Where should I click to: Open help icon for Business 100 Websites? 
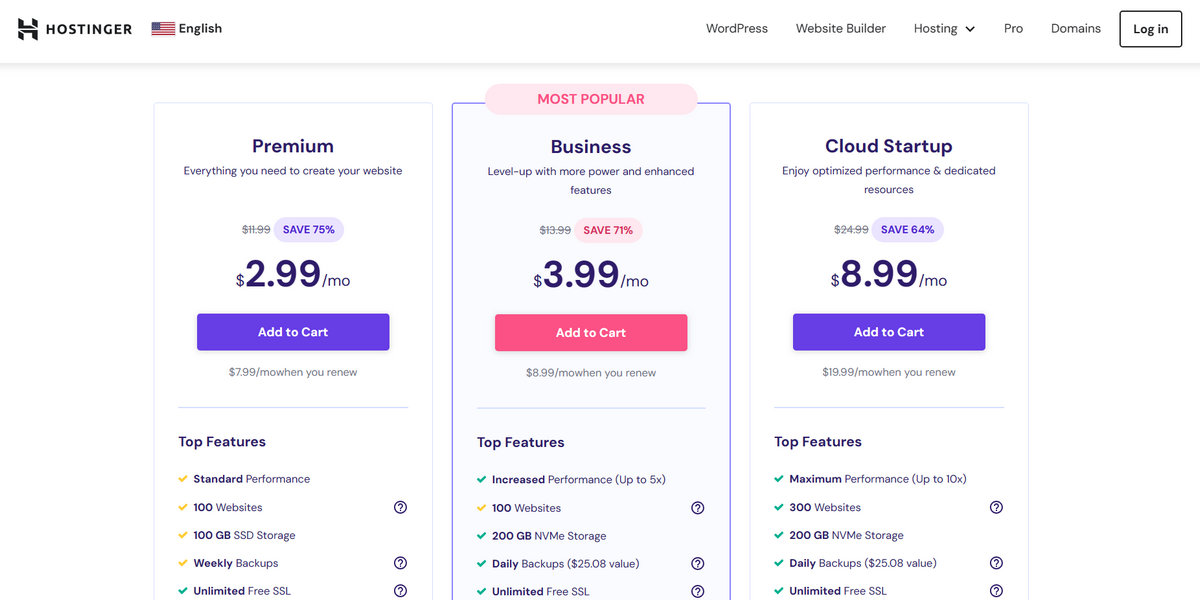698,508
